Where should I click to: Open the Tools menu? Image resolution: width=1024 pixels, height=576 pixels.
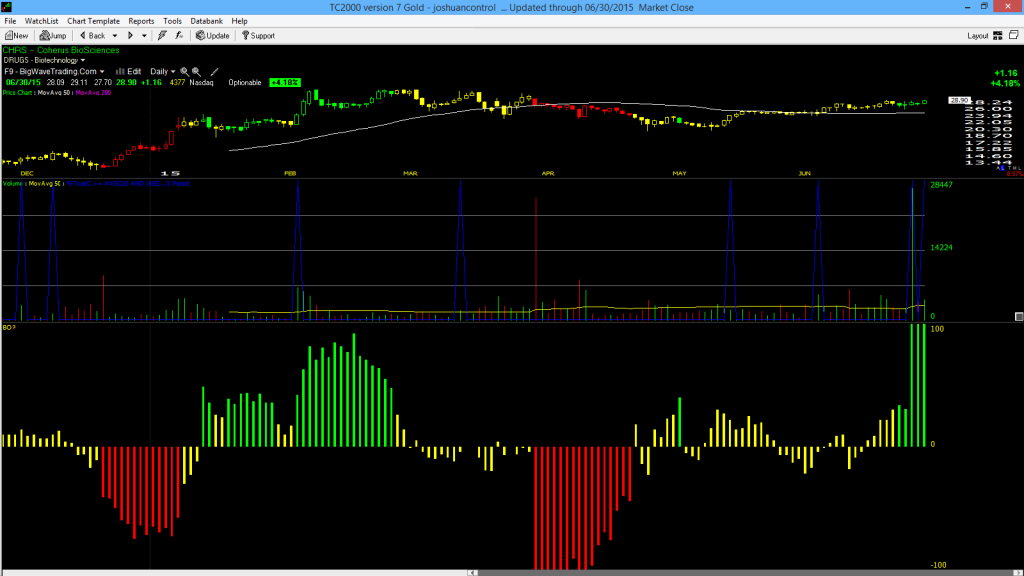click(x=172, y=21)
